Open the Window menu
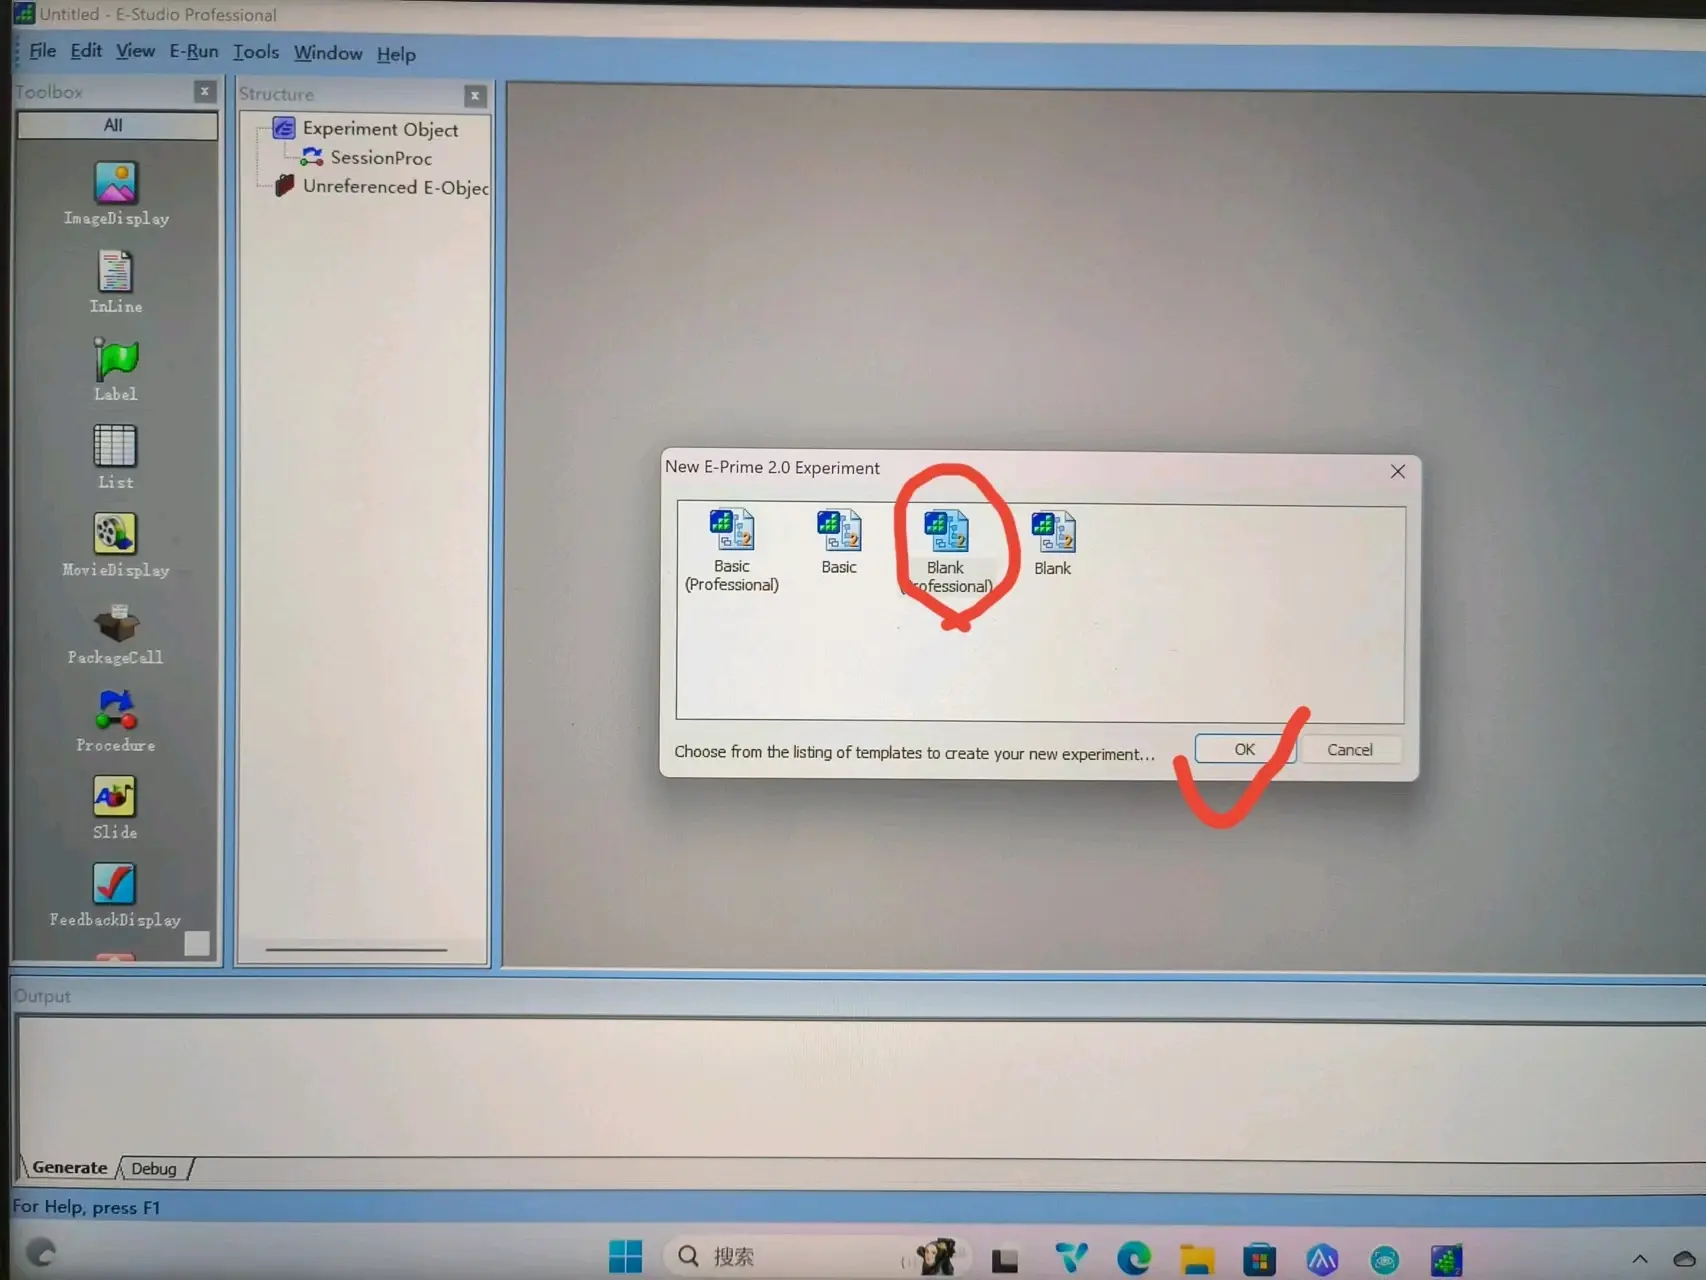1706x1280 pixels. click(328, 53)
